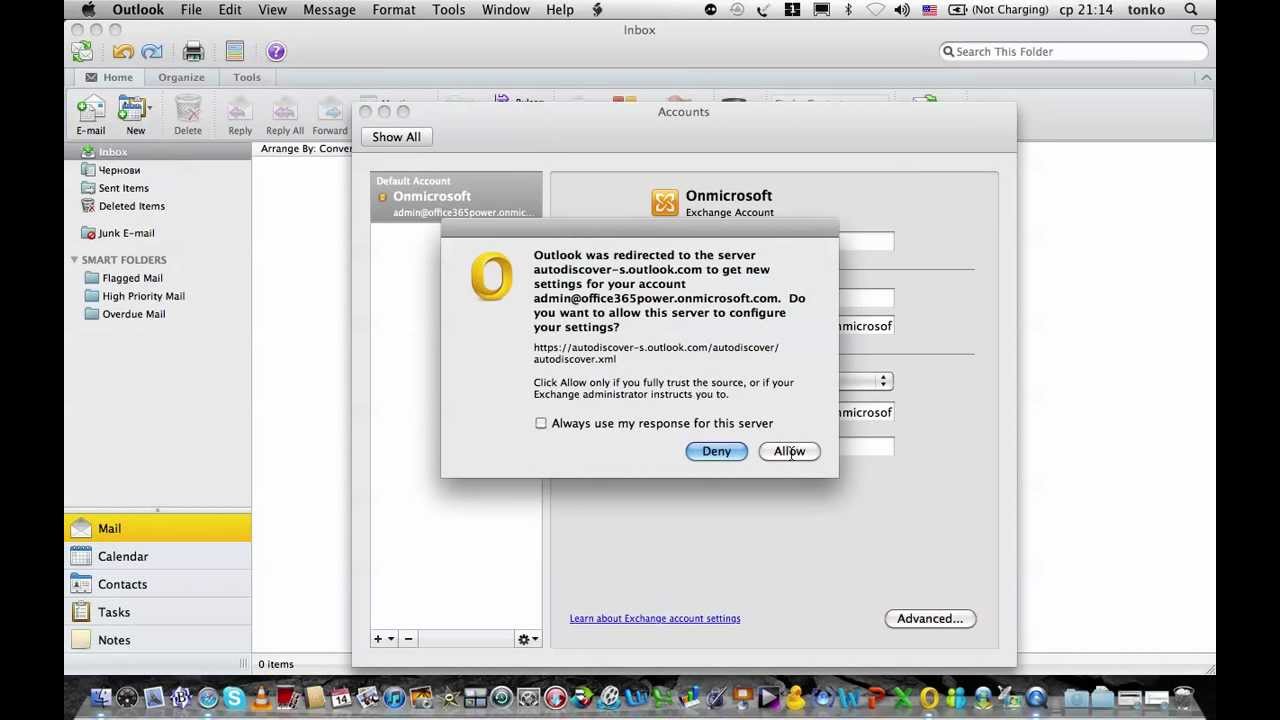Select the Deleted Items folder

pyautogui.click(x=158, y=206)
